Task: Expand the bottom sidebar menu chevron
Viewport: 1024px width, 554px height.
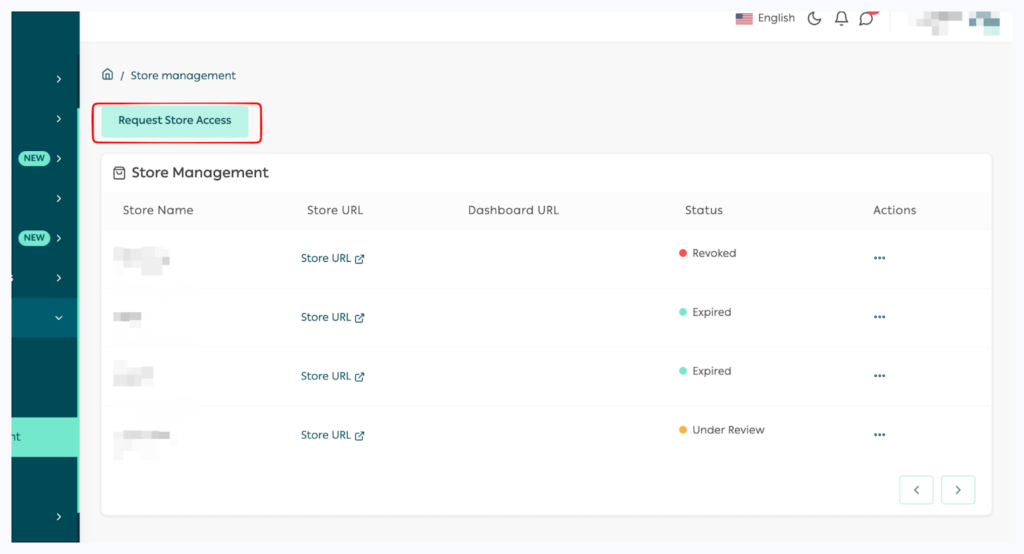Action: coord(59,517)
